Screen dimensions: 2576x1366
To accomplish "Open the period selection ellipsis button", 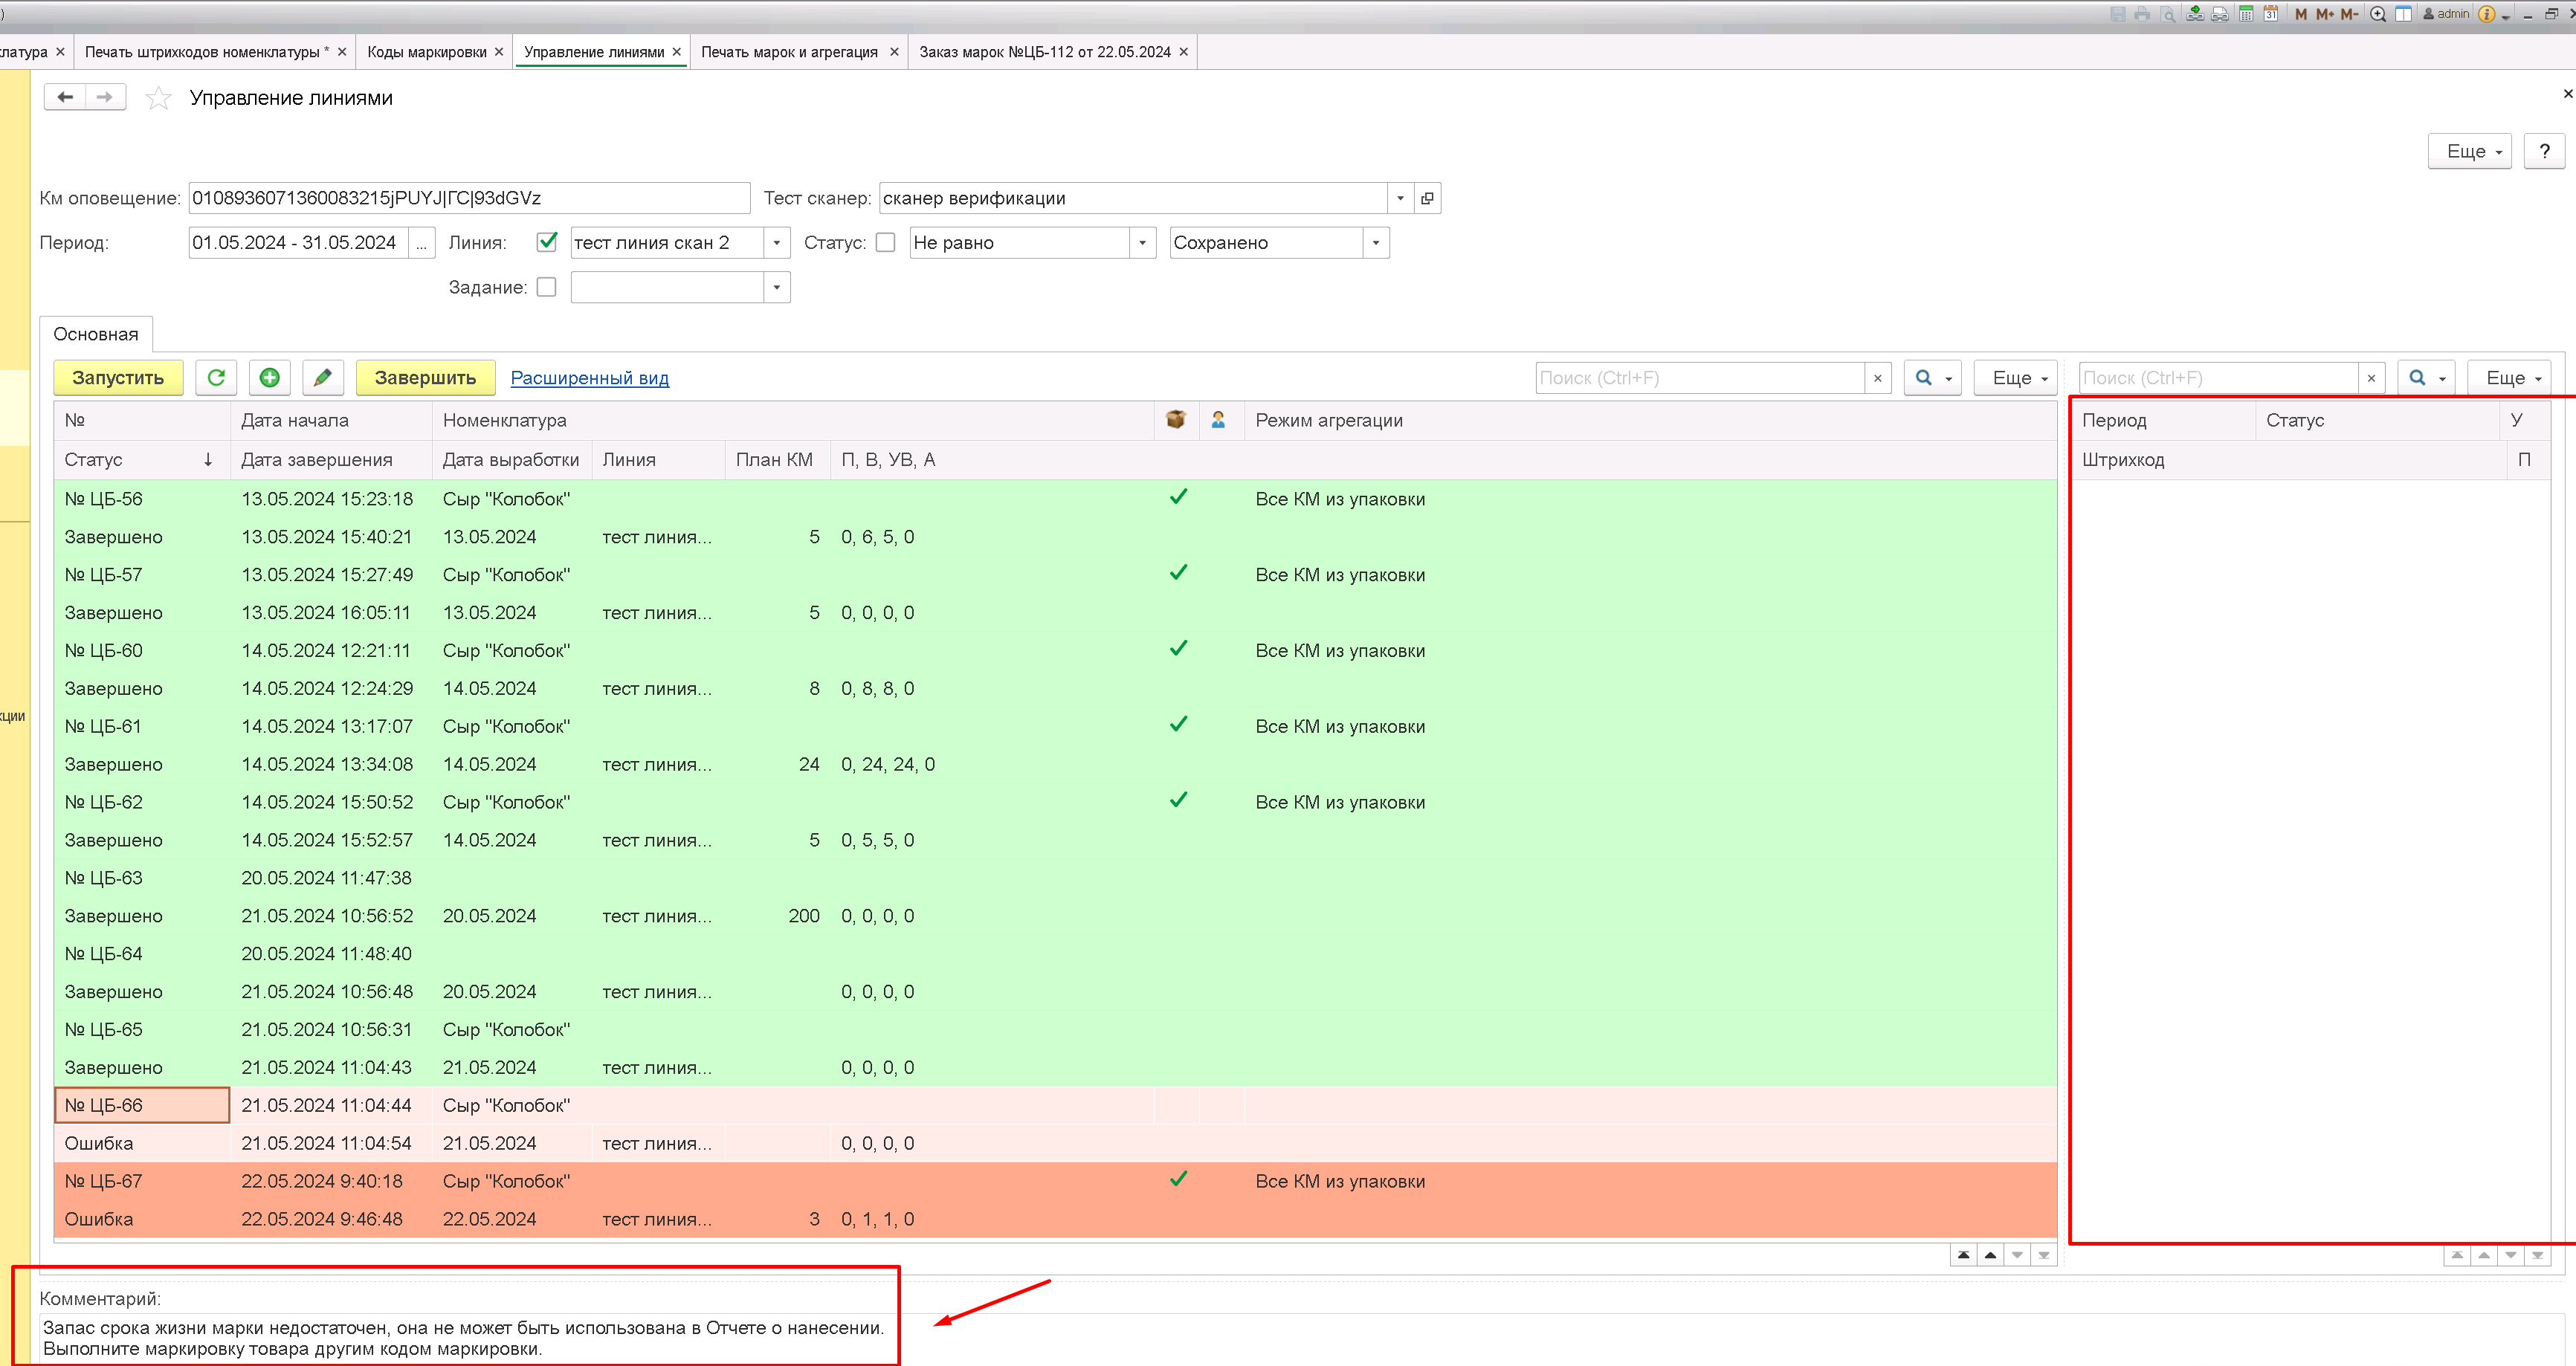I will coord(421,243).
